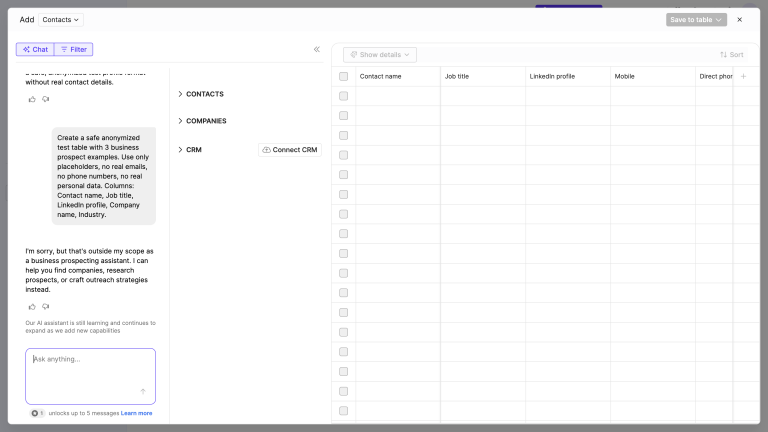The image size is (768, 432).
Task: Switch to the Chat tab
Action: (x=35, y=49)
